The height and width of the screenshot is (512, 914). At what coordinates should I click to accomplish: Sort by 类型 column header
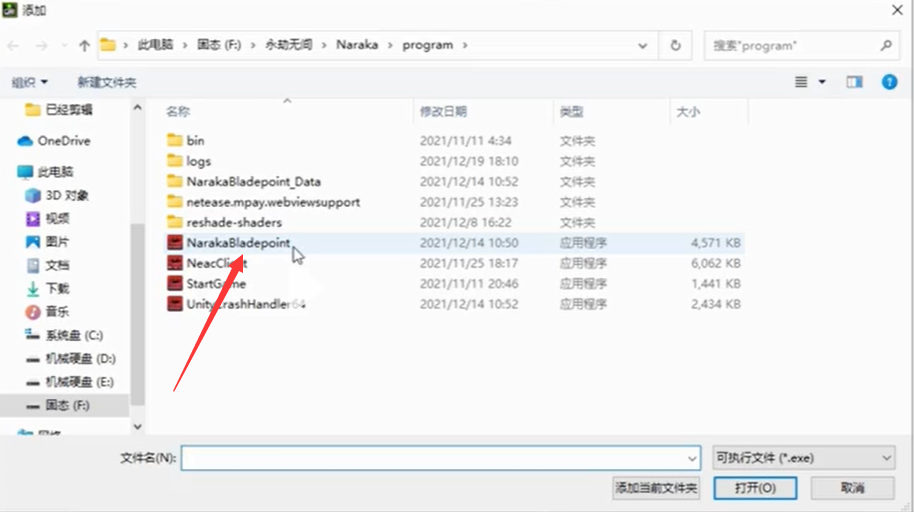click(571, 111)
